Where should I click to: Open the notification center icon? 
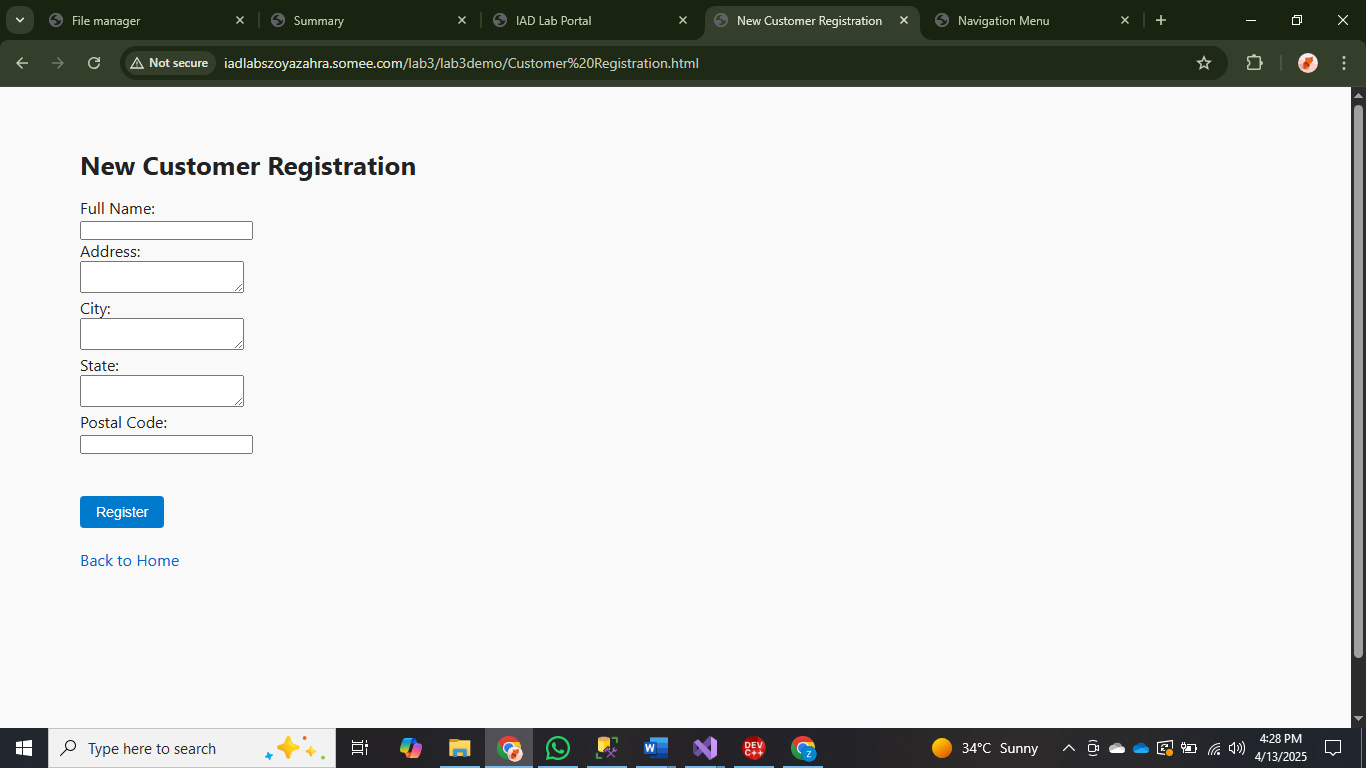pyautogui.click(x=1333, y=748)
